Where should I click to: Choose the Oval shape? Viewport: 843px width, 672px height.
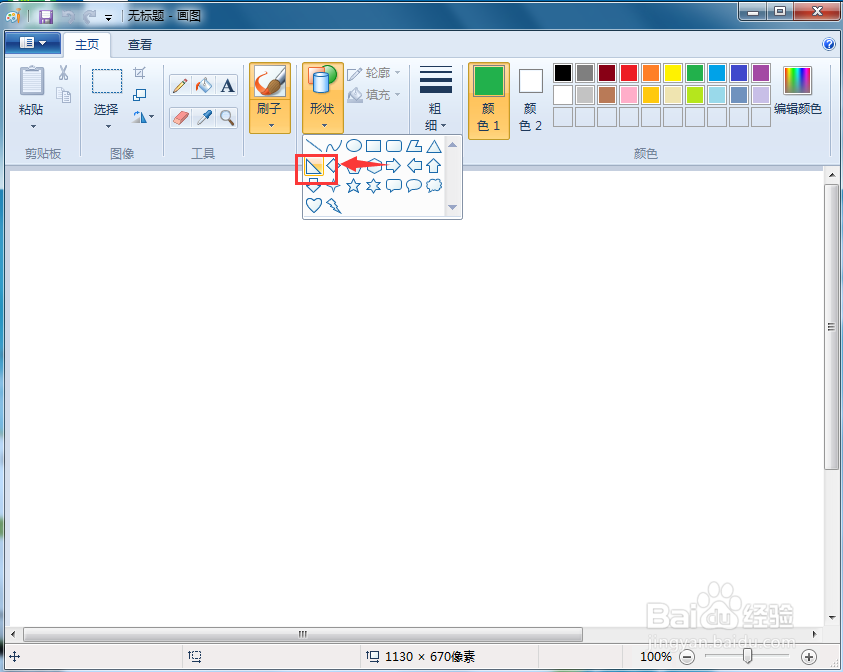click(x=353, y=146)
